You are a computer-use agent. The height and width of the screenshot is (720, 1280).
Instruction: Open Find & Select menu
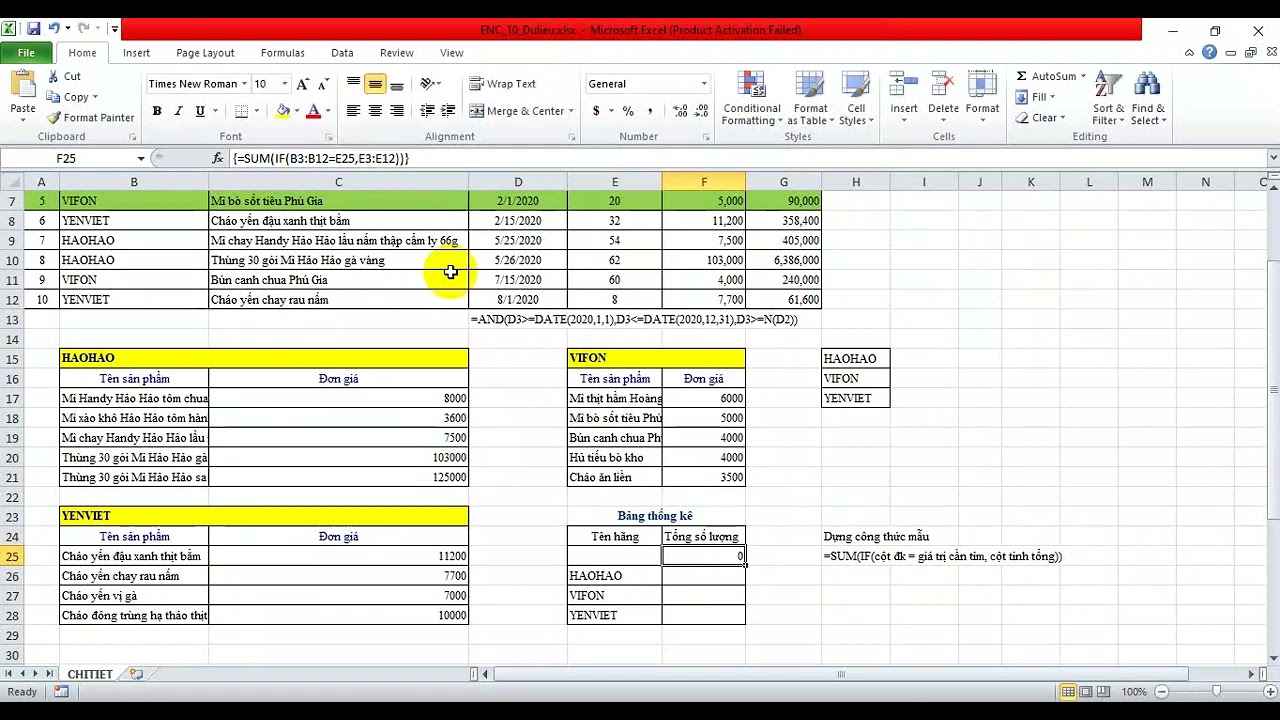point(1147,98)
